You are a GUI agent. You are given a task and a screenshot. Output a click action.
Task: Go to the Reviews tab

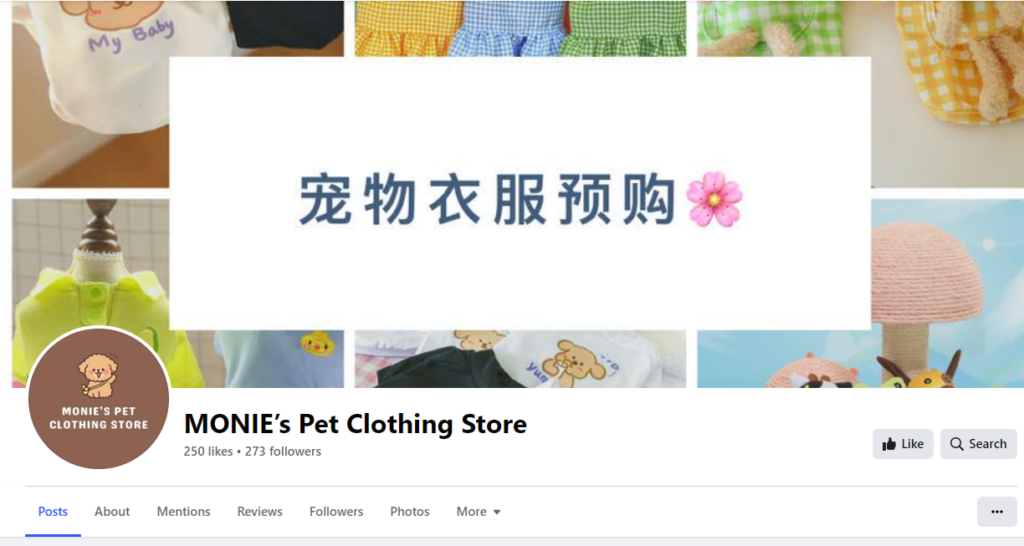point(259,511)
